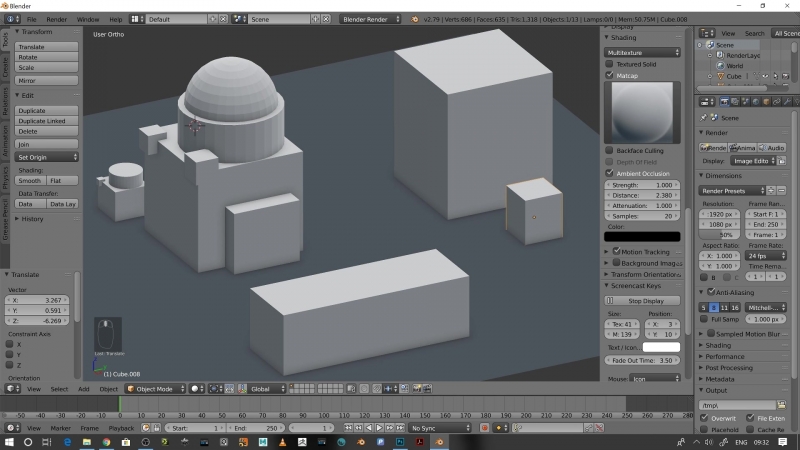This screenshot has height=450, width=800.
Task: Open the Windows Start menu
Action: (x=9, y=442)
